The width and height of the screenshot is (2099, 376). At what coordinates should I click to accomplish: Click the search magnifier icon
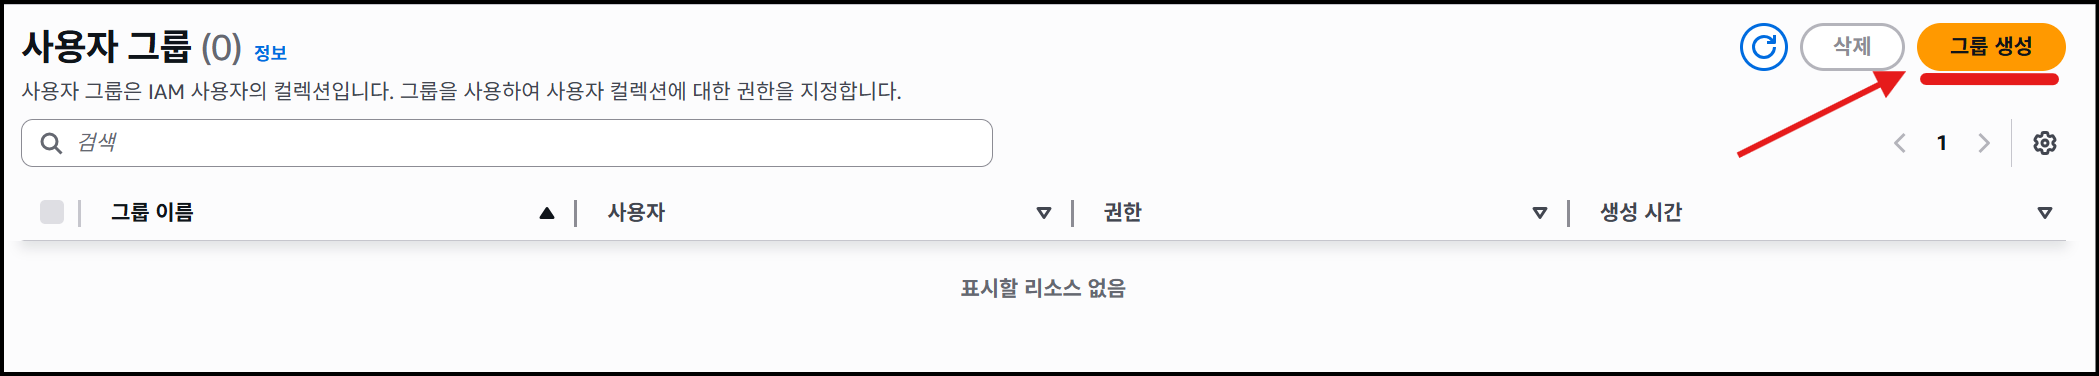(51, 143)
